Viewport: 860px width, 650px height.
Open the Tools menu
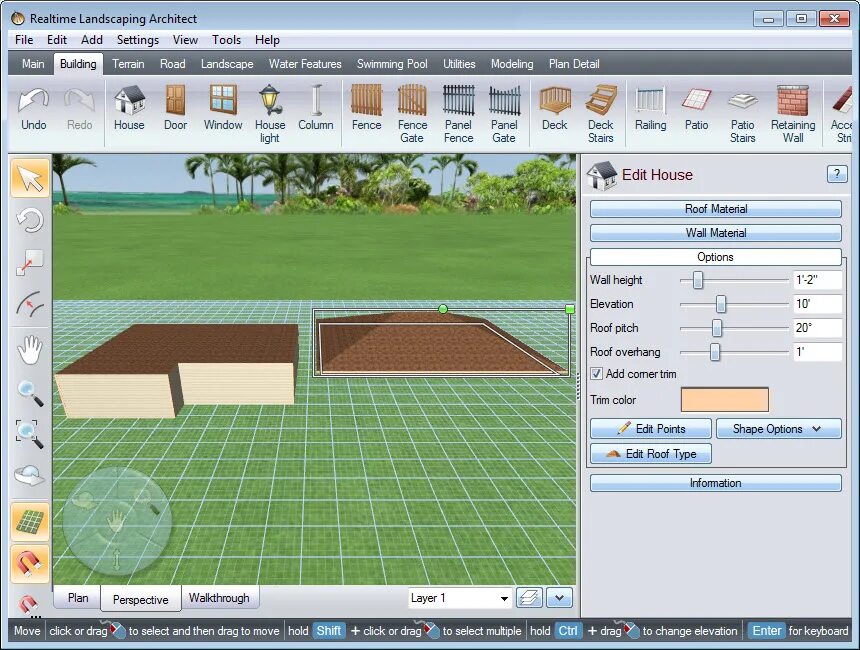[227, 40]
